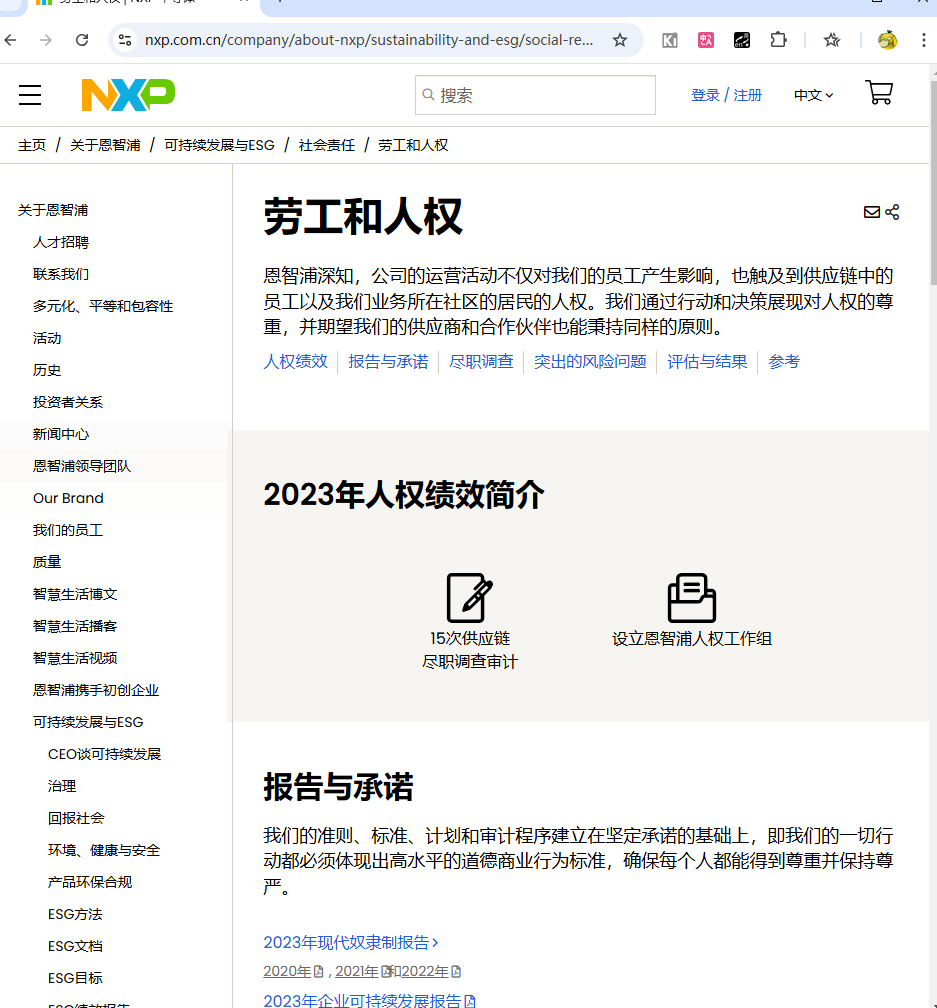This screenshot has width=937, height=1008.
Task: Select 环境、健康与安全 in sidebar
Action: click(x=104, y=850)
